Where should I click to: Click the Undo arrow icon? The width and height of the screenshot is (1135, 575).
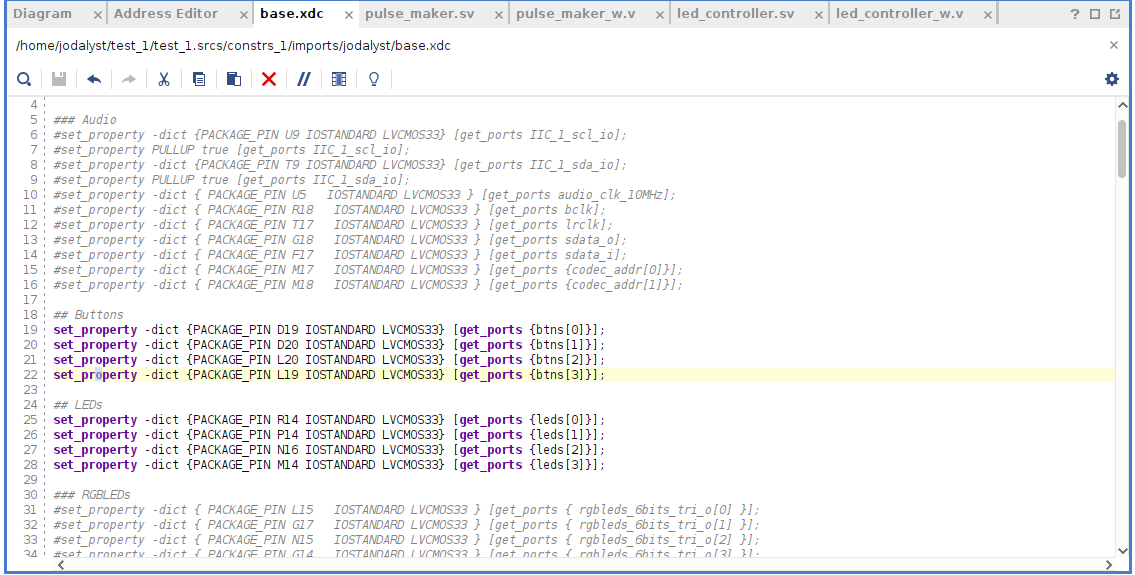[94, 79]
